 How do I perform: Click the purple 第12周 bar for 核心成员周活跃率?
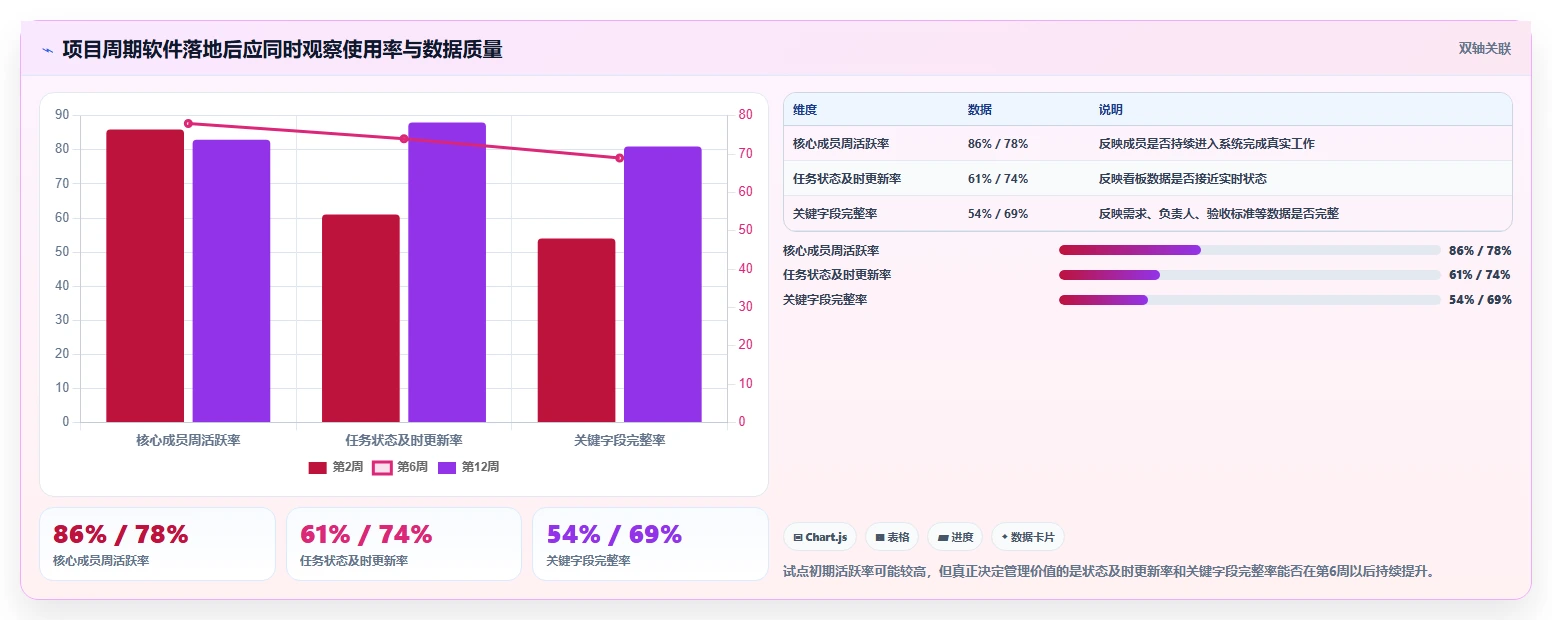click(231, 281)
